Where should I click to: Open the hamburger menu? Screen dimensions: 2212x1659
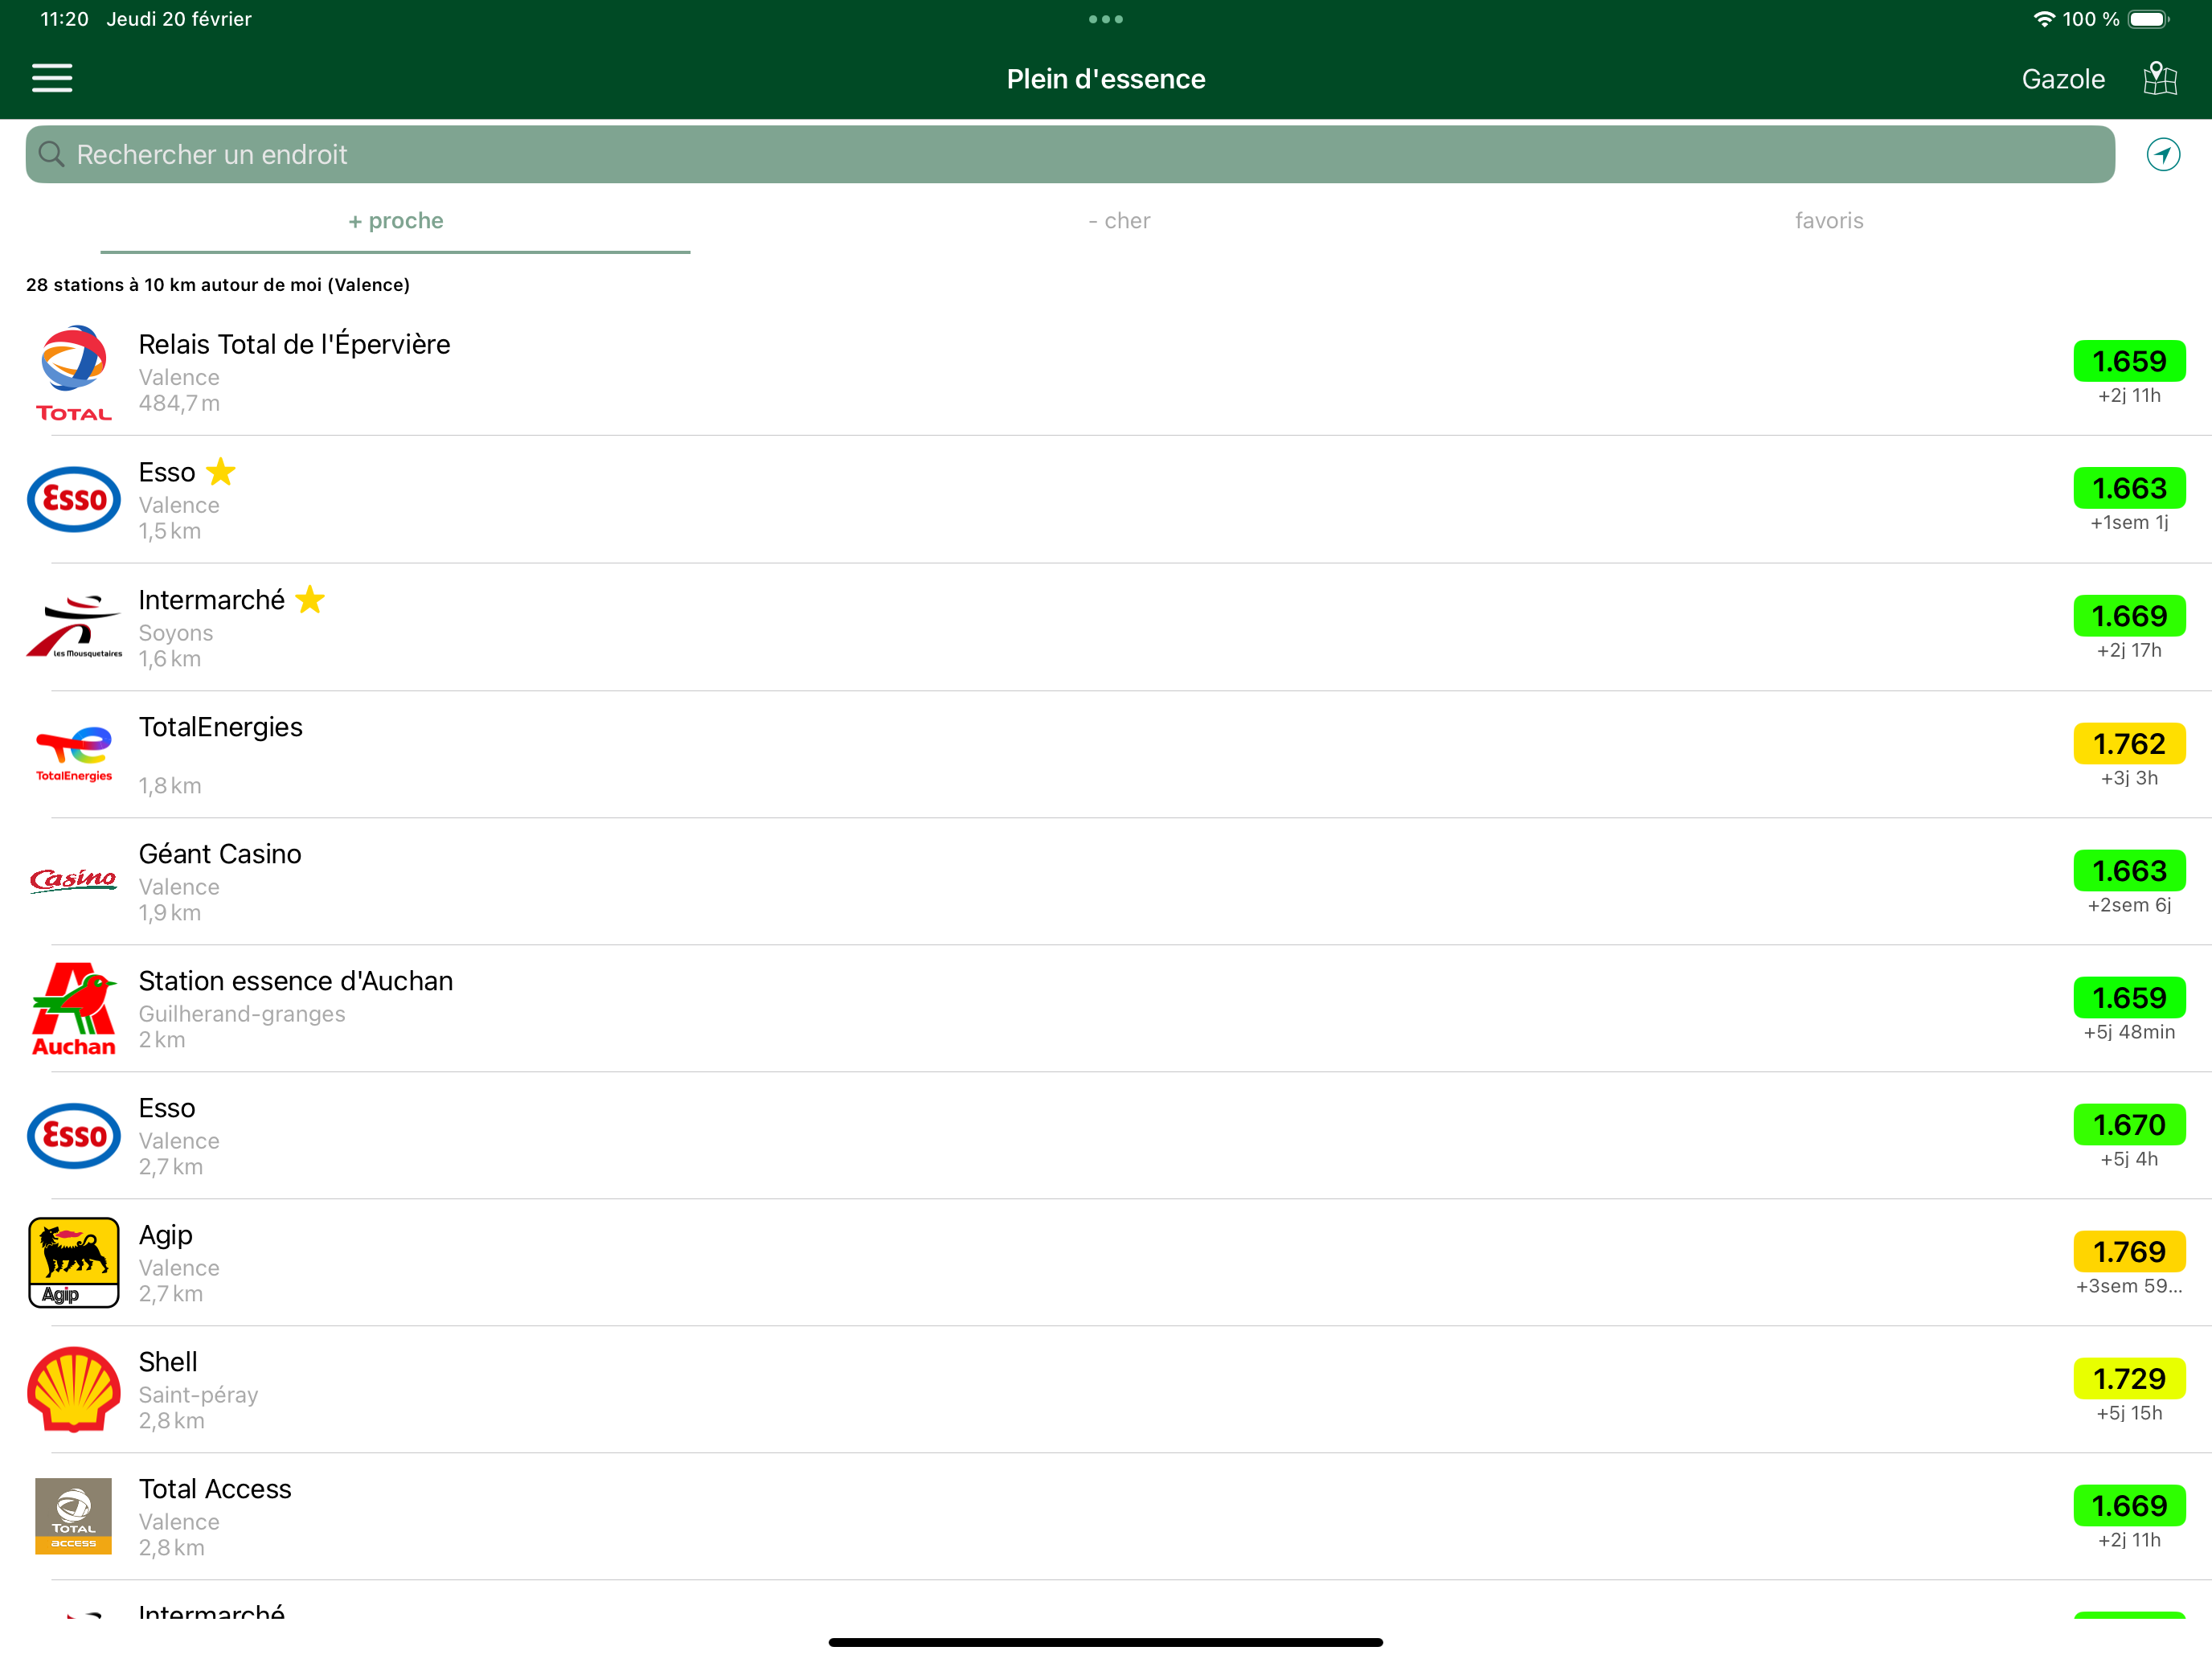[52, 78]
